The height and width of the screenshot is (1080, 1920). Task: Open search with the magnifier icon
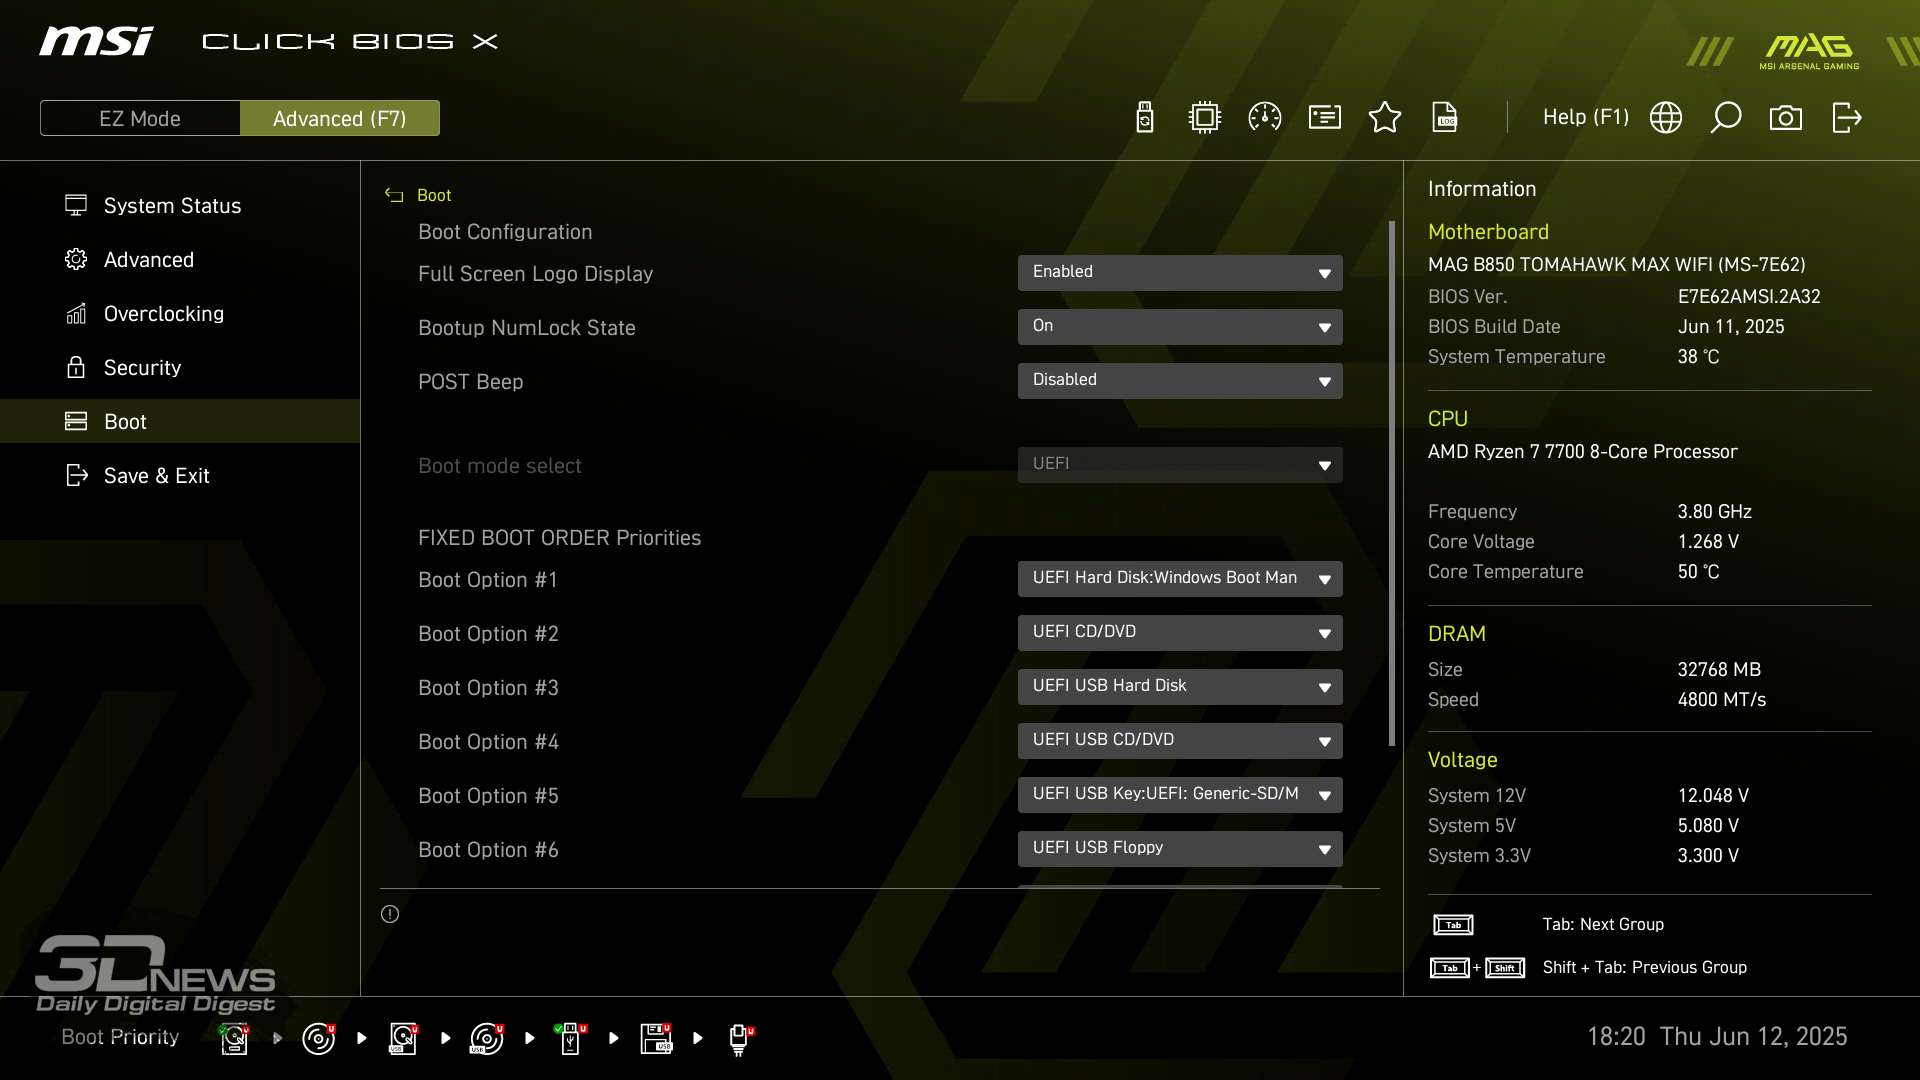1726,118
